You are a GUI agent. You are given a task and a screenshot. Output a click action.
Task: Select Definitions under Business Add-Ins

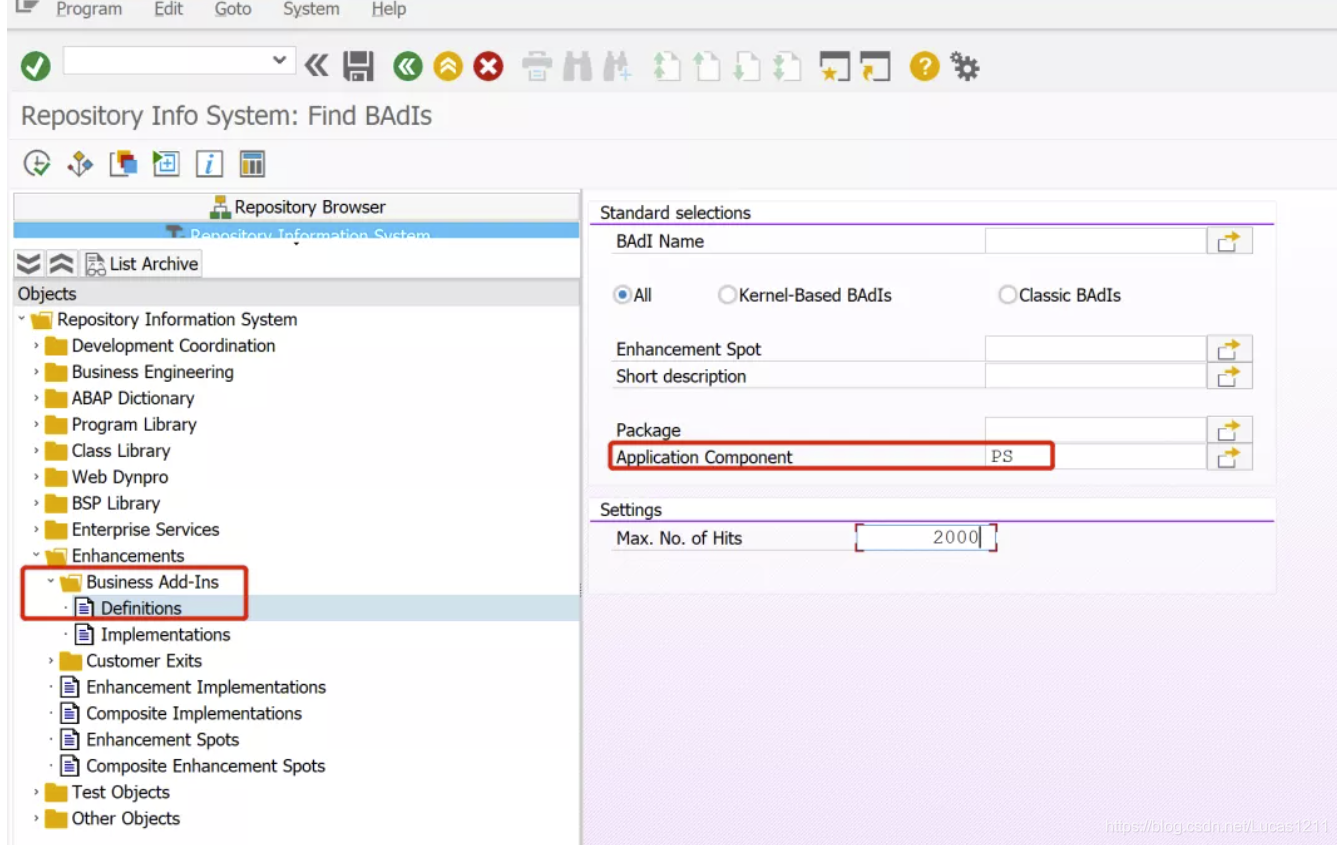pyautogui.click(x=141, y=608)
